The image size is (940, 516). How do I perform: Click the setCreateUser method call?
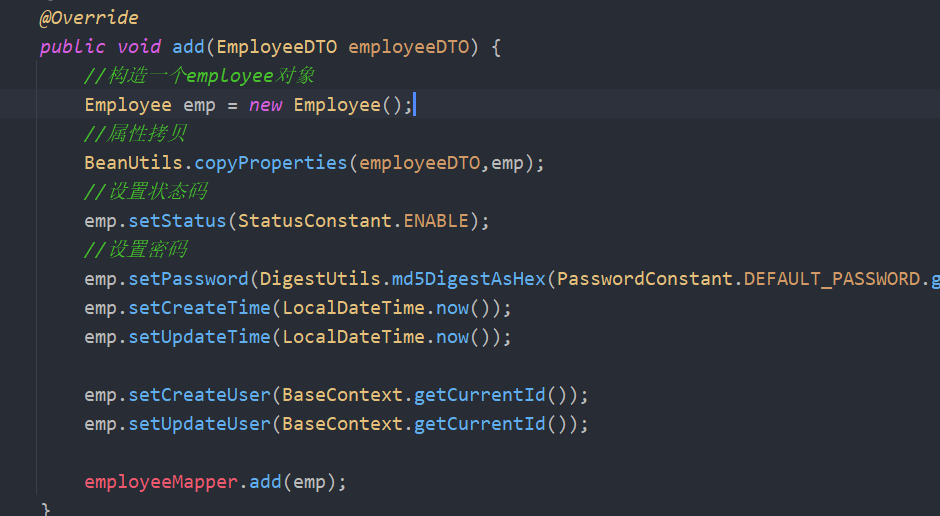pyautogui.click(x=200, y=395)
